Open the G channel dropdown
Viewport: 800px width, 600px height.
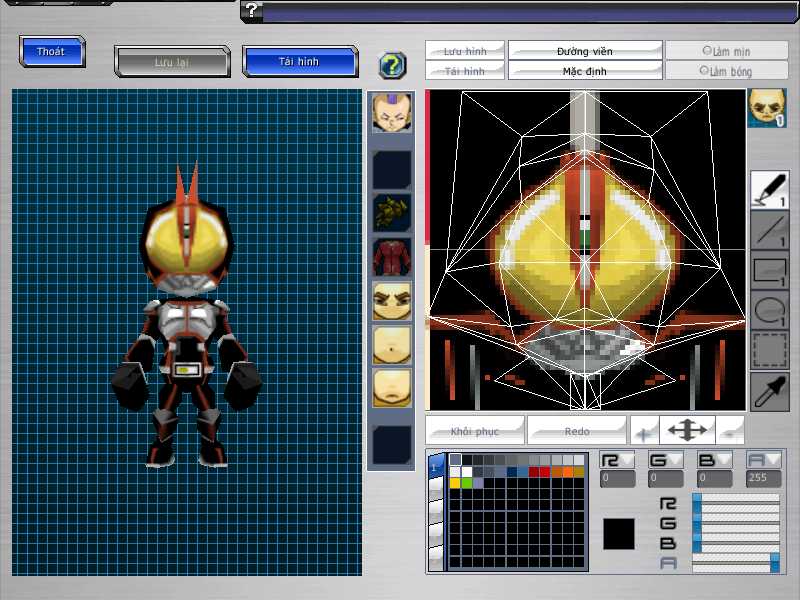tap(665, 460)
